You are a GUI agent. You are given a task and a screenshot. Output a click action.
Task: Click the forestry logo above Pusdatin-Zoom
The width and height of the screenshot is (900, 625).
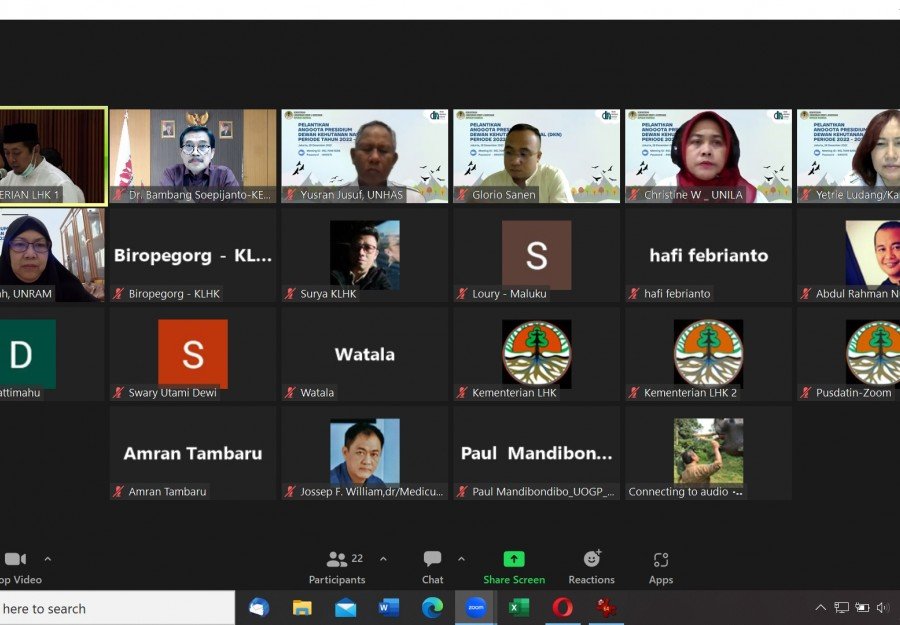(x=872, y=354)
